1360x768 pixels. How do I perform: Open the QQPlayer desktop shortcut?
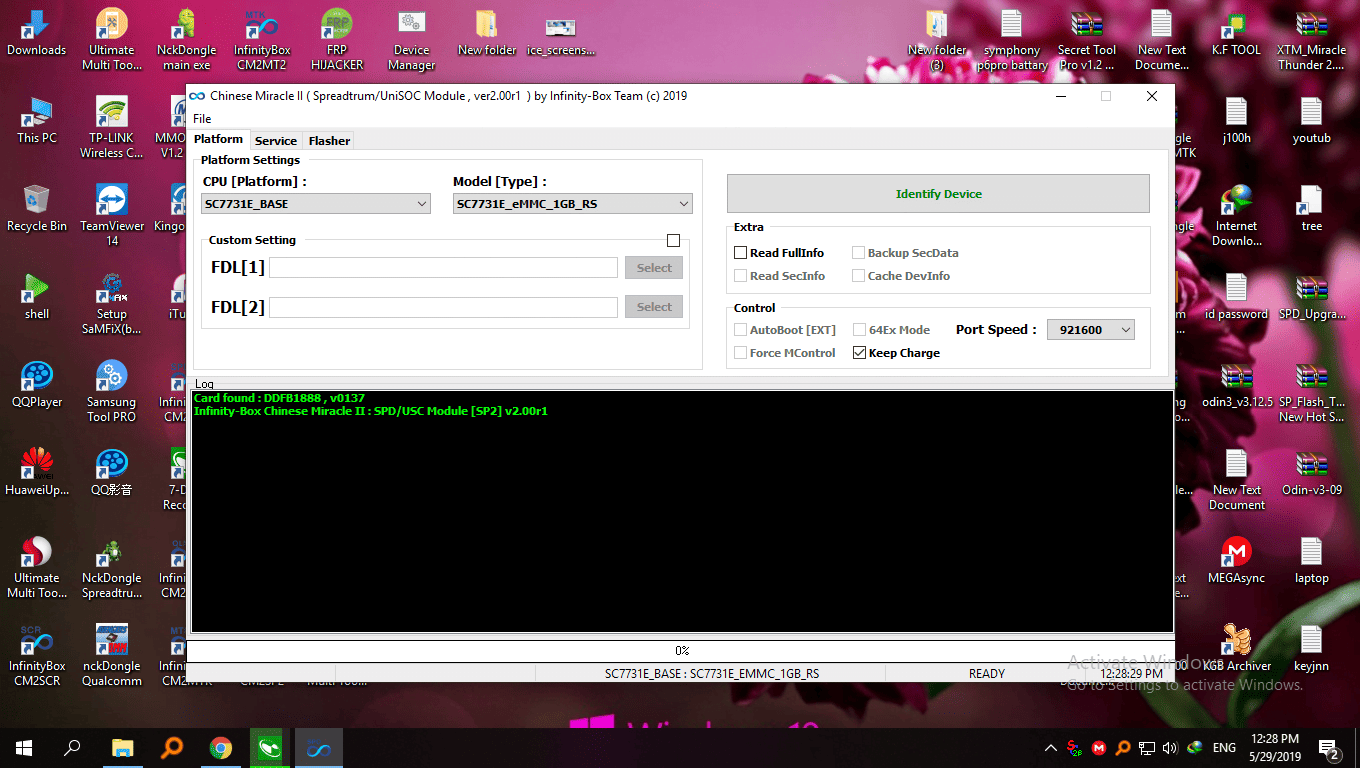pos(37,378)
